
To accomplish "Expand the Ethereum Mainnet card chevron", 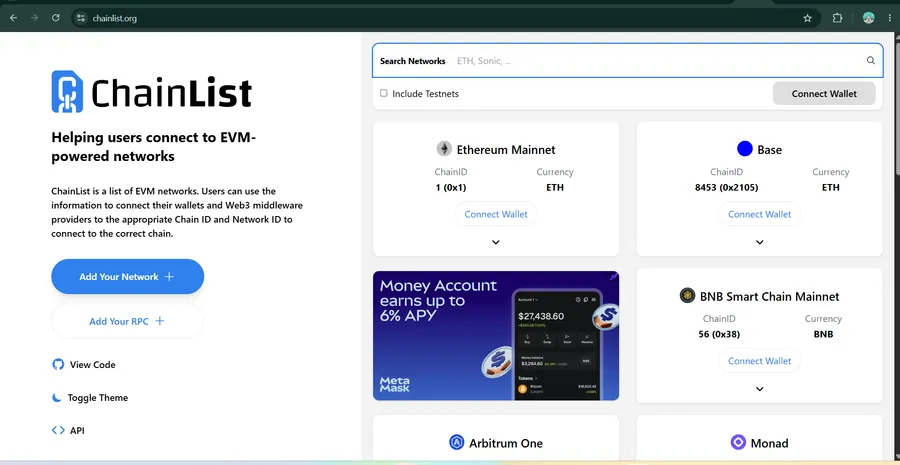I will (496, 242).
